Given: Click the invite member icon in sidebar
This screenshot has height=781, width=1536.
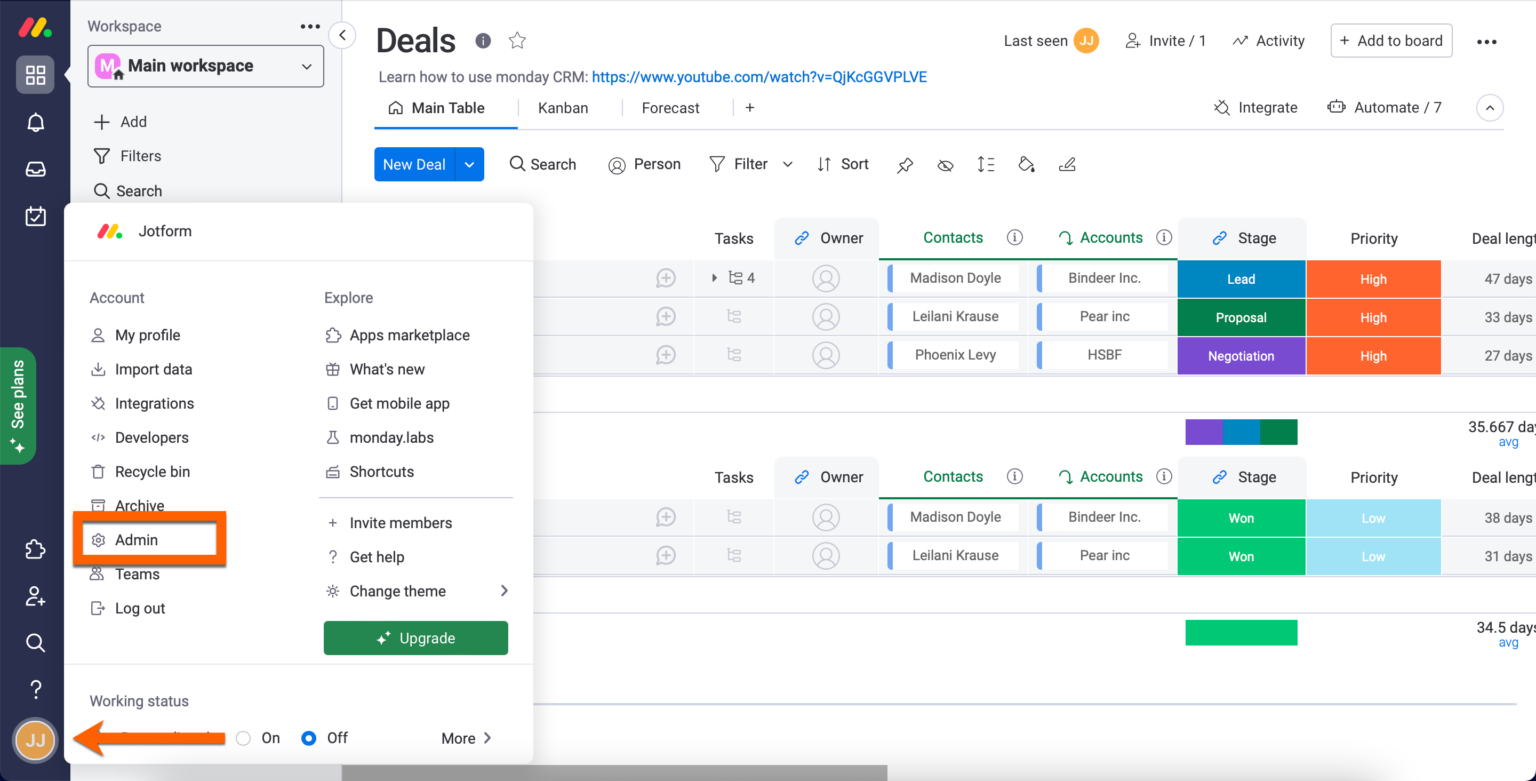Looking at the screenshot, I should [x=35, y=596].
